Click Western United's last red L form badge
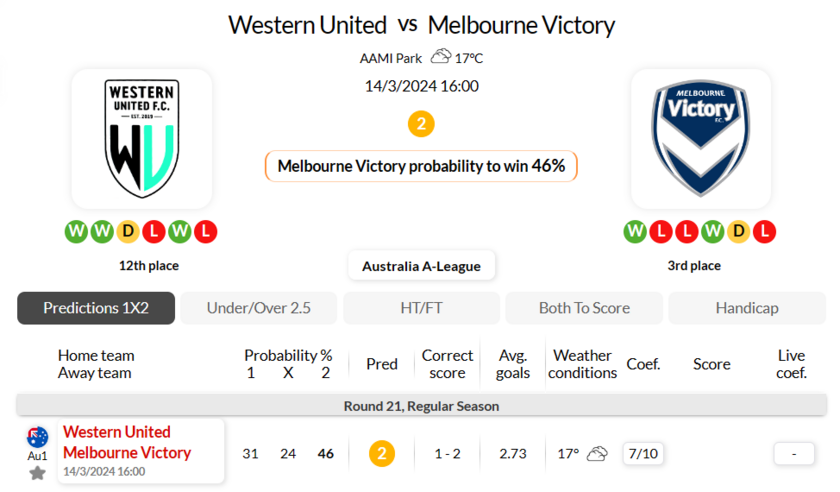 (x=206, y=232)
